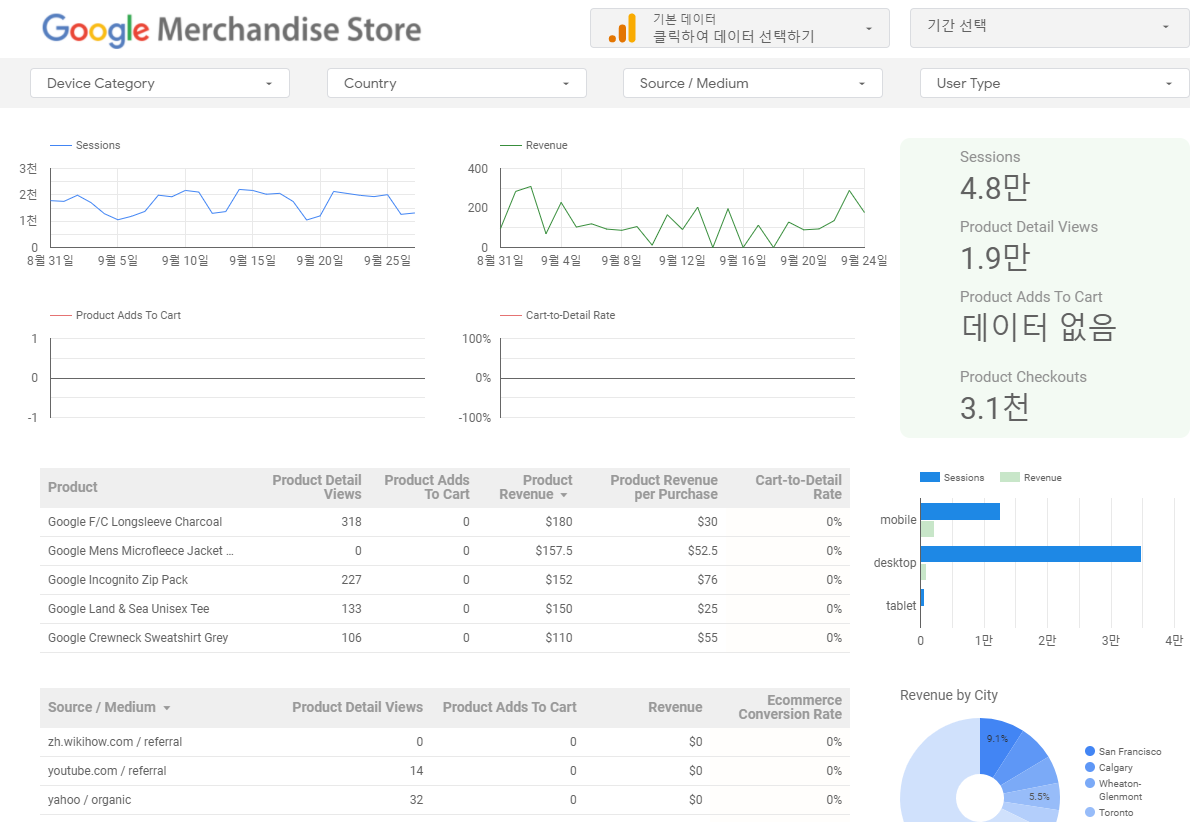Sort by Ecommerce Conversion Rate column
This screenshot has height=822, width=1190.
coord(789,707)
